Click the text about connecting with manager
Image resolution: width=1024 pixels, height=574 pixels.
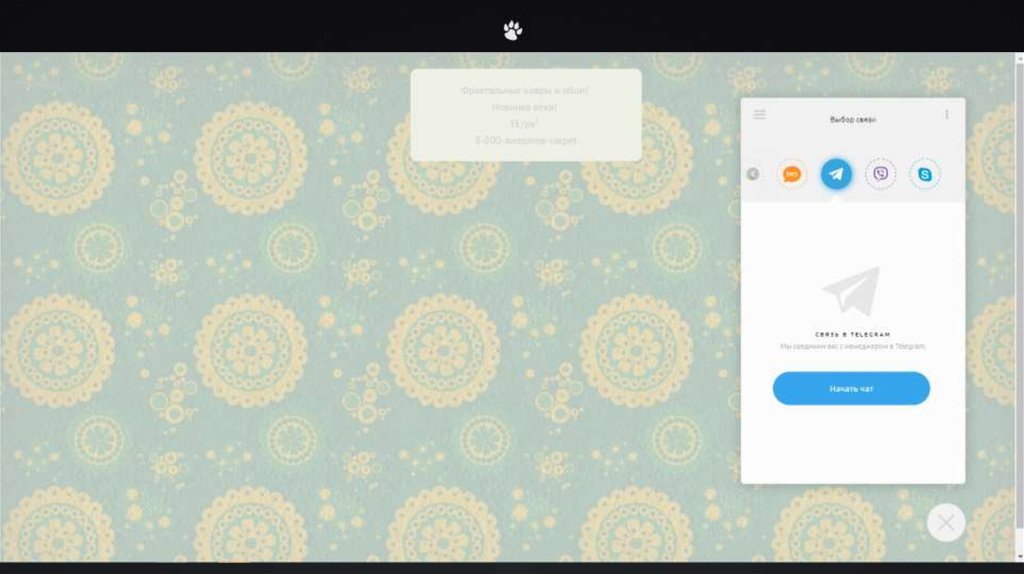click(852, 346)
